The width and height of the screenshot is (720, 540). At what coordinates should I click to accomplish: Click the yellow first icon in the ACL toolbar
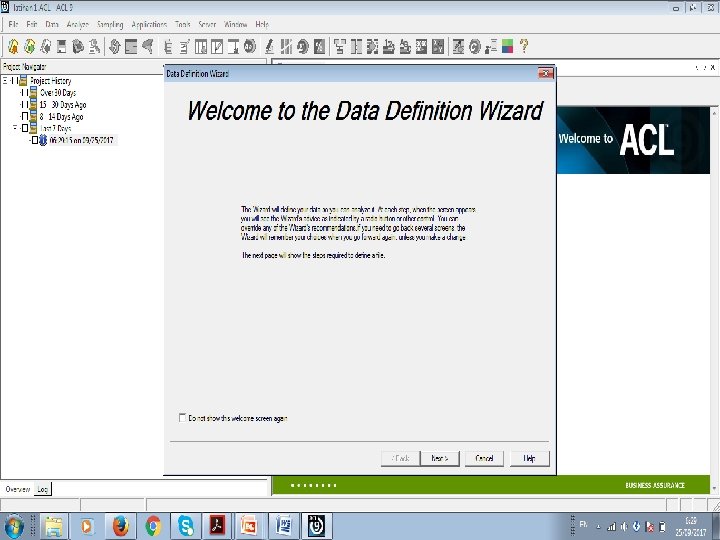[13, 46]
